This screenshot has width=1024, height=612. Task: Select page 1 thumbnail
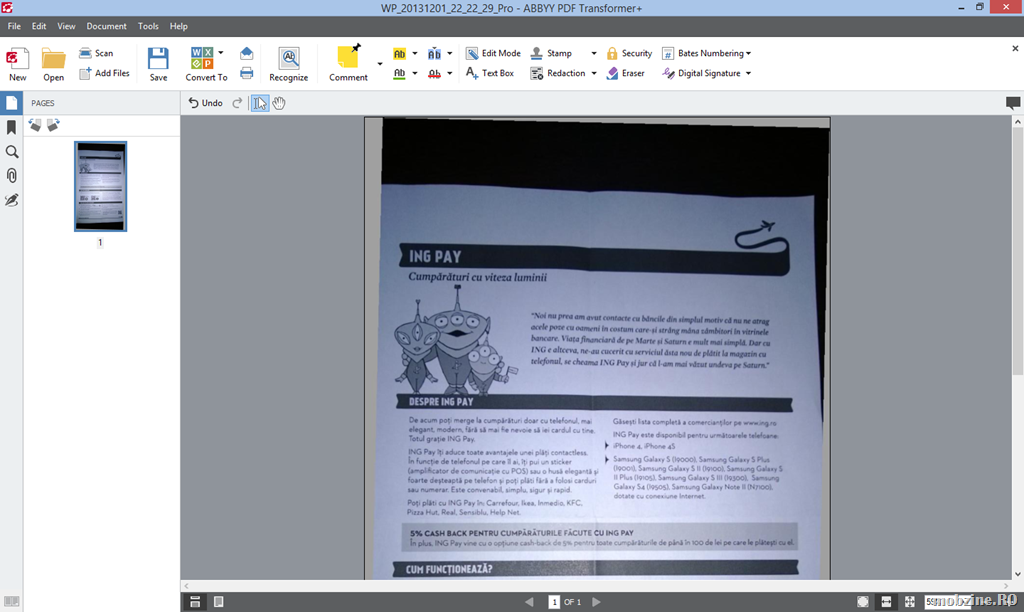(101, 186)
